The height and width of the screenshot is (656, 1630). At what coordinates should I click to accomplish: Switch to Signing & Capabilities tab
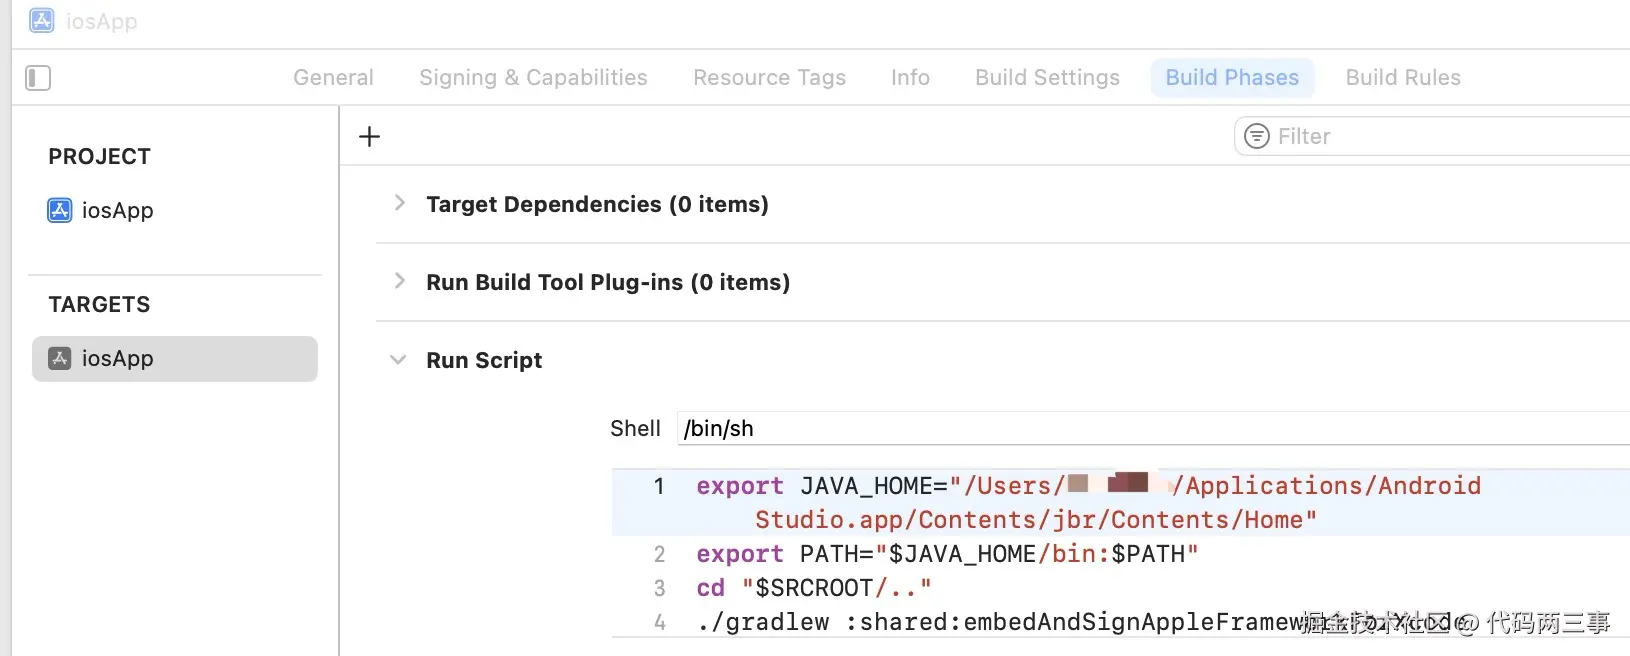[533, 78]
